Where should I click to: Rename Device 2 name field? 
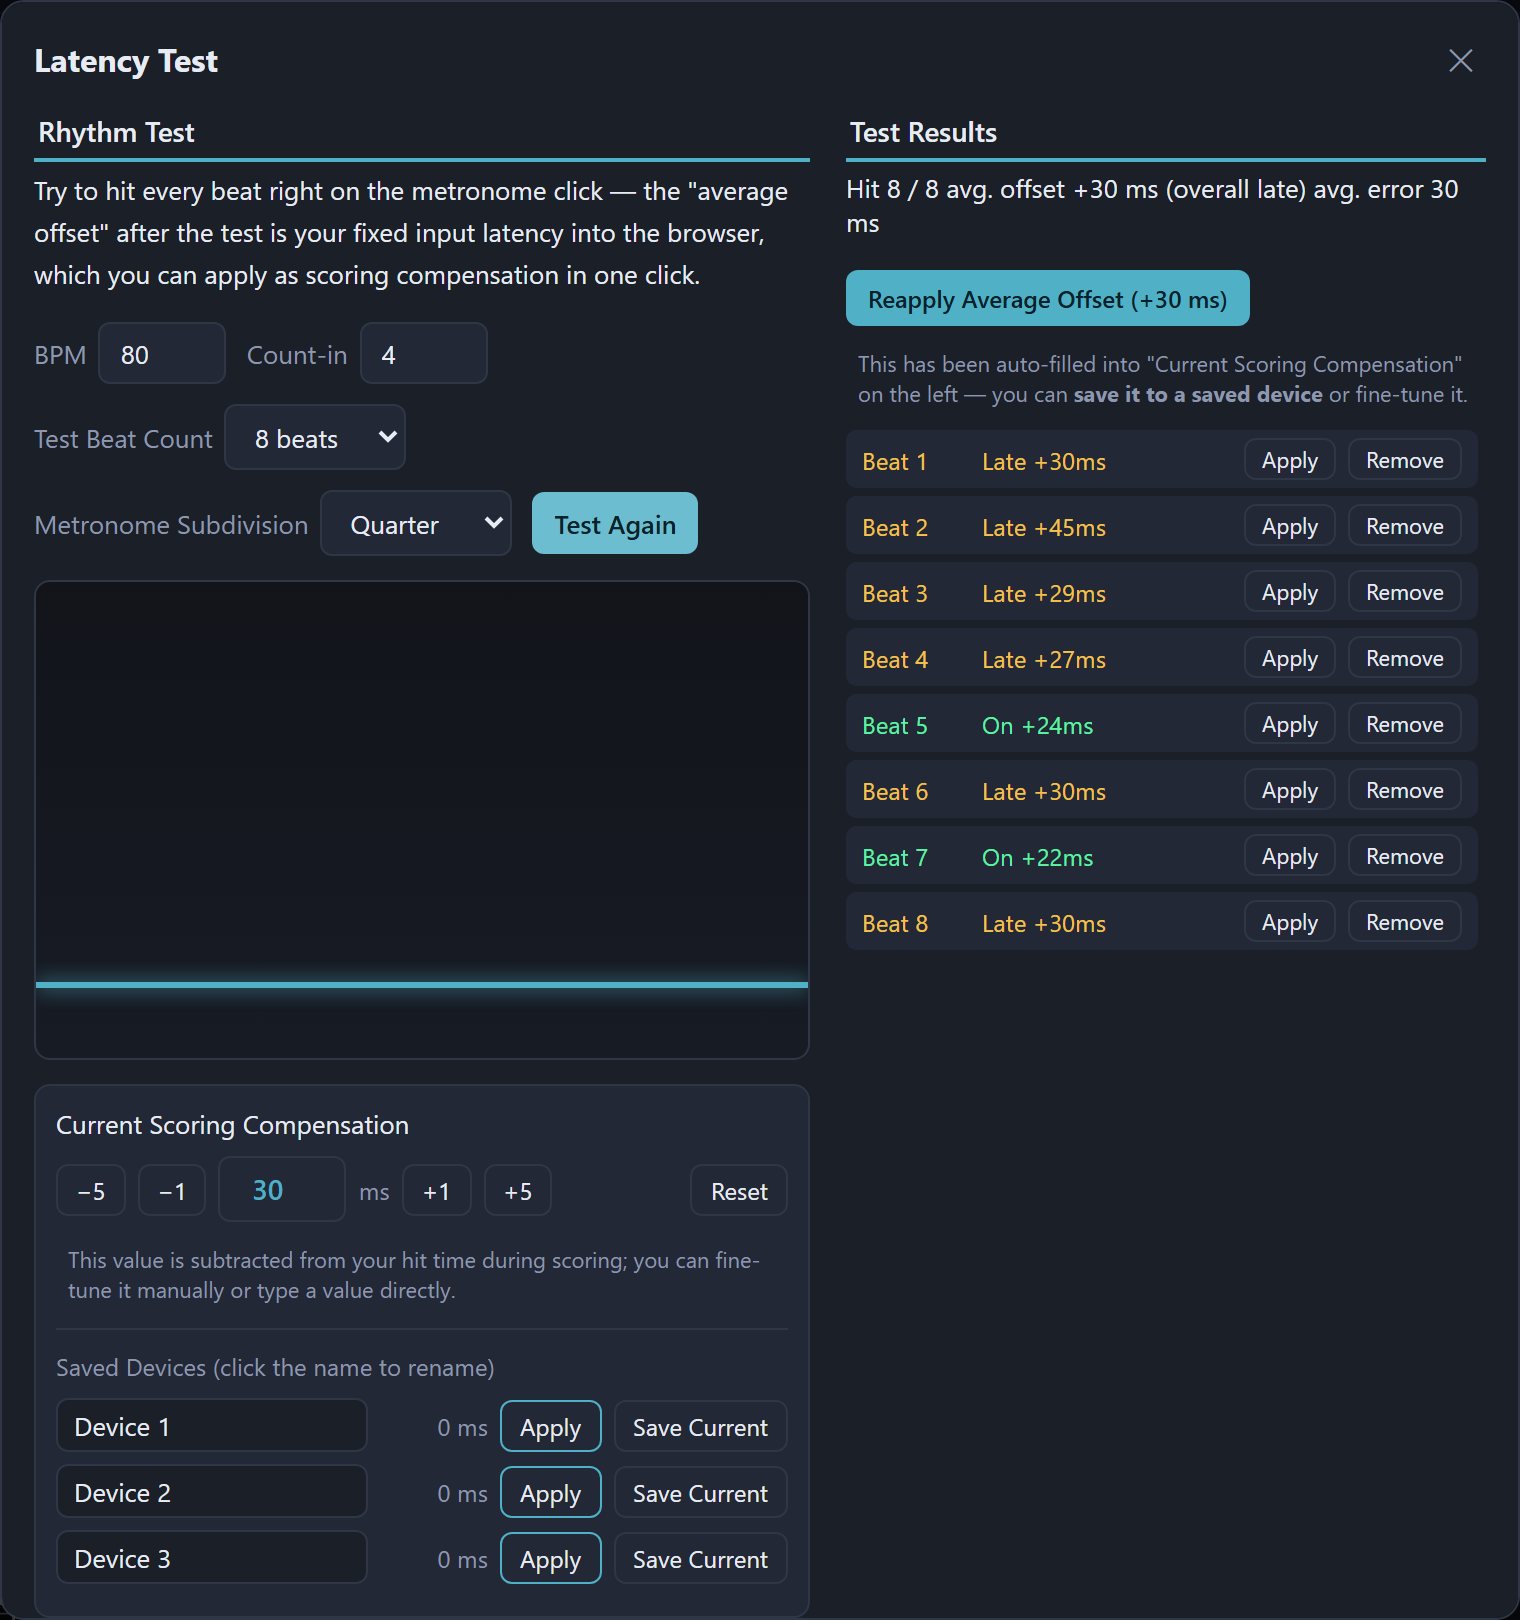pyautogui.click(x=212, y=1492)
